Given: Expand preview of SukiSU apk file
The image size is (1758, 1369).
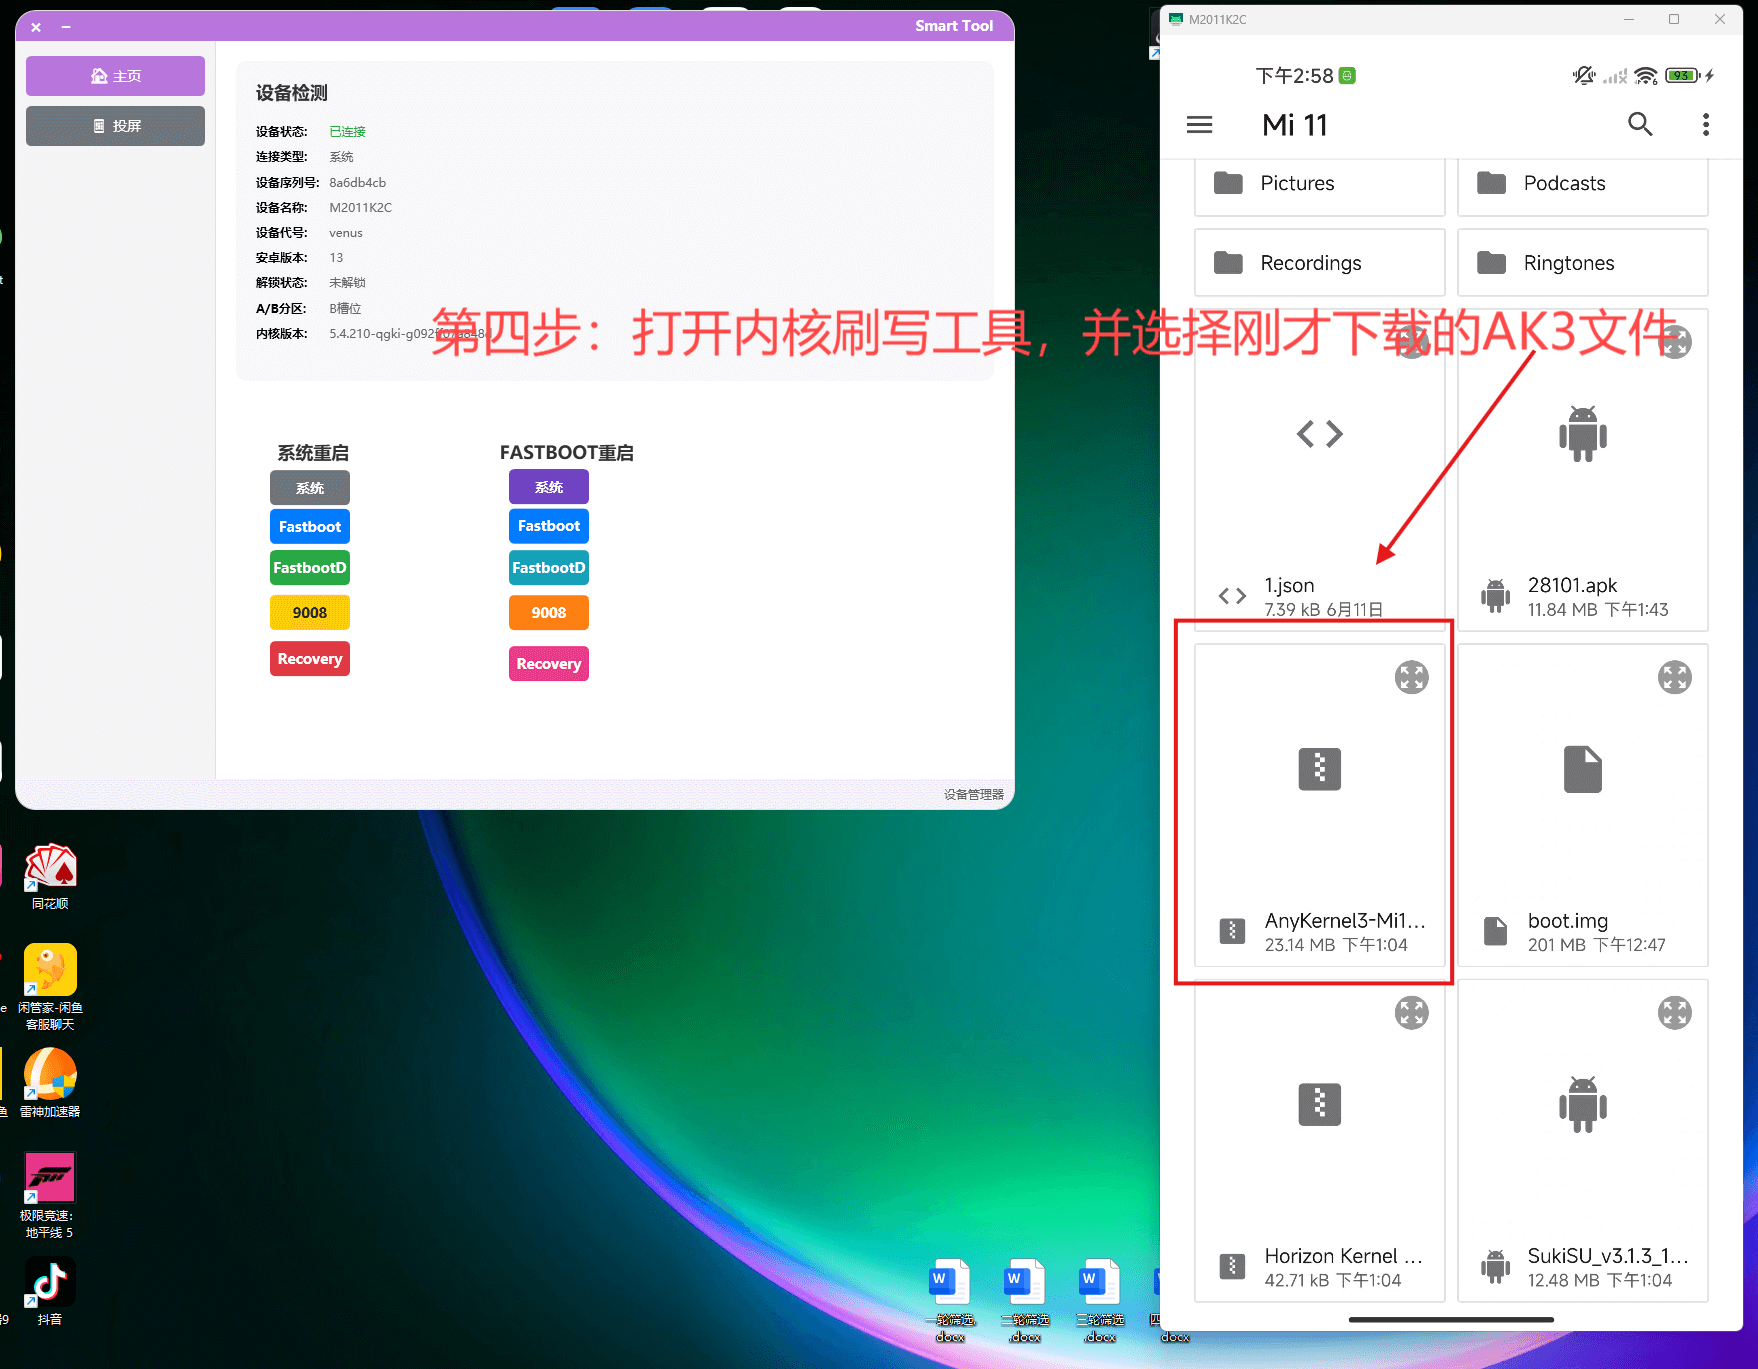Looking at the screenshot, I should 1675,1013.
